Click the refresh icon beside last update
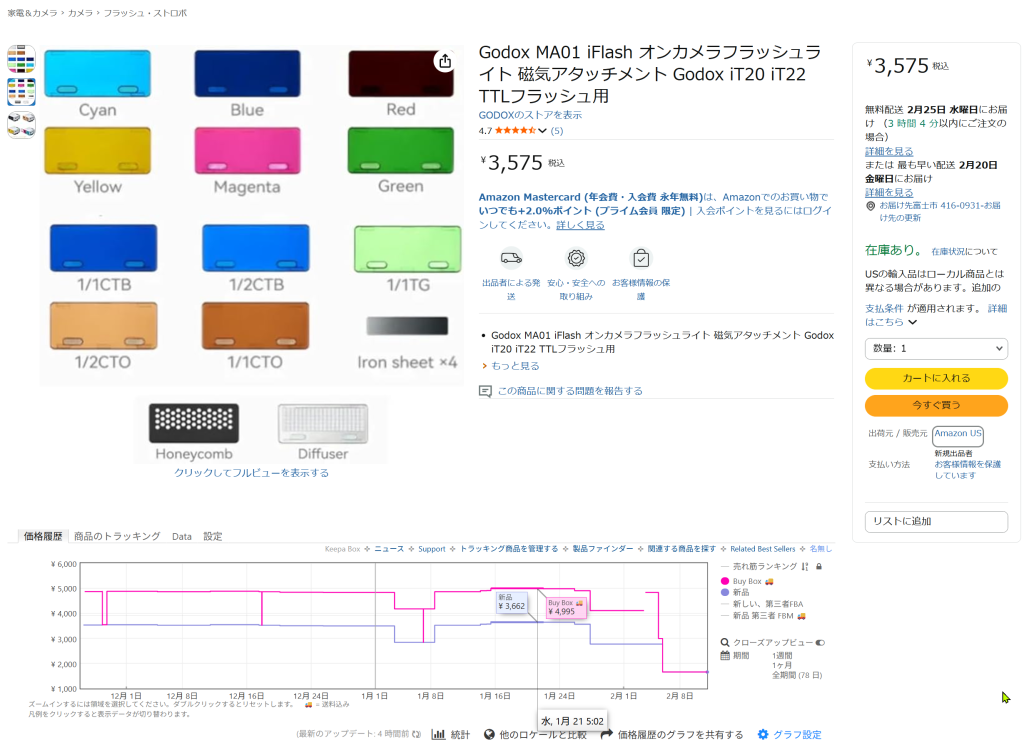 [x=416, y=734]
